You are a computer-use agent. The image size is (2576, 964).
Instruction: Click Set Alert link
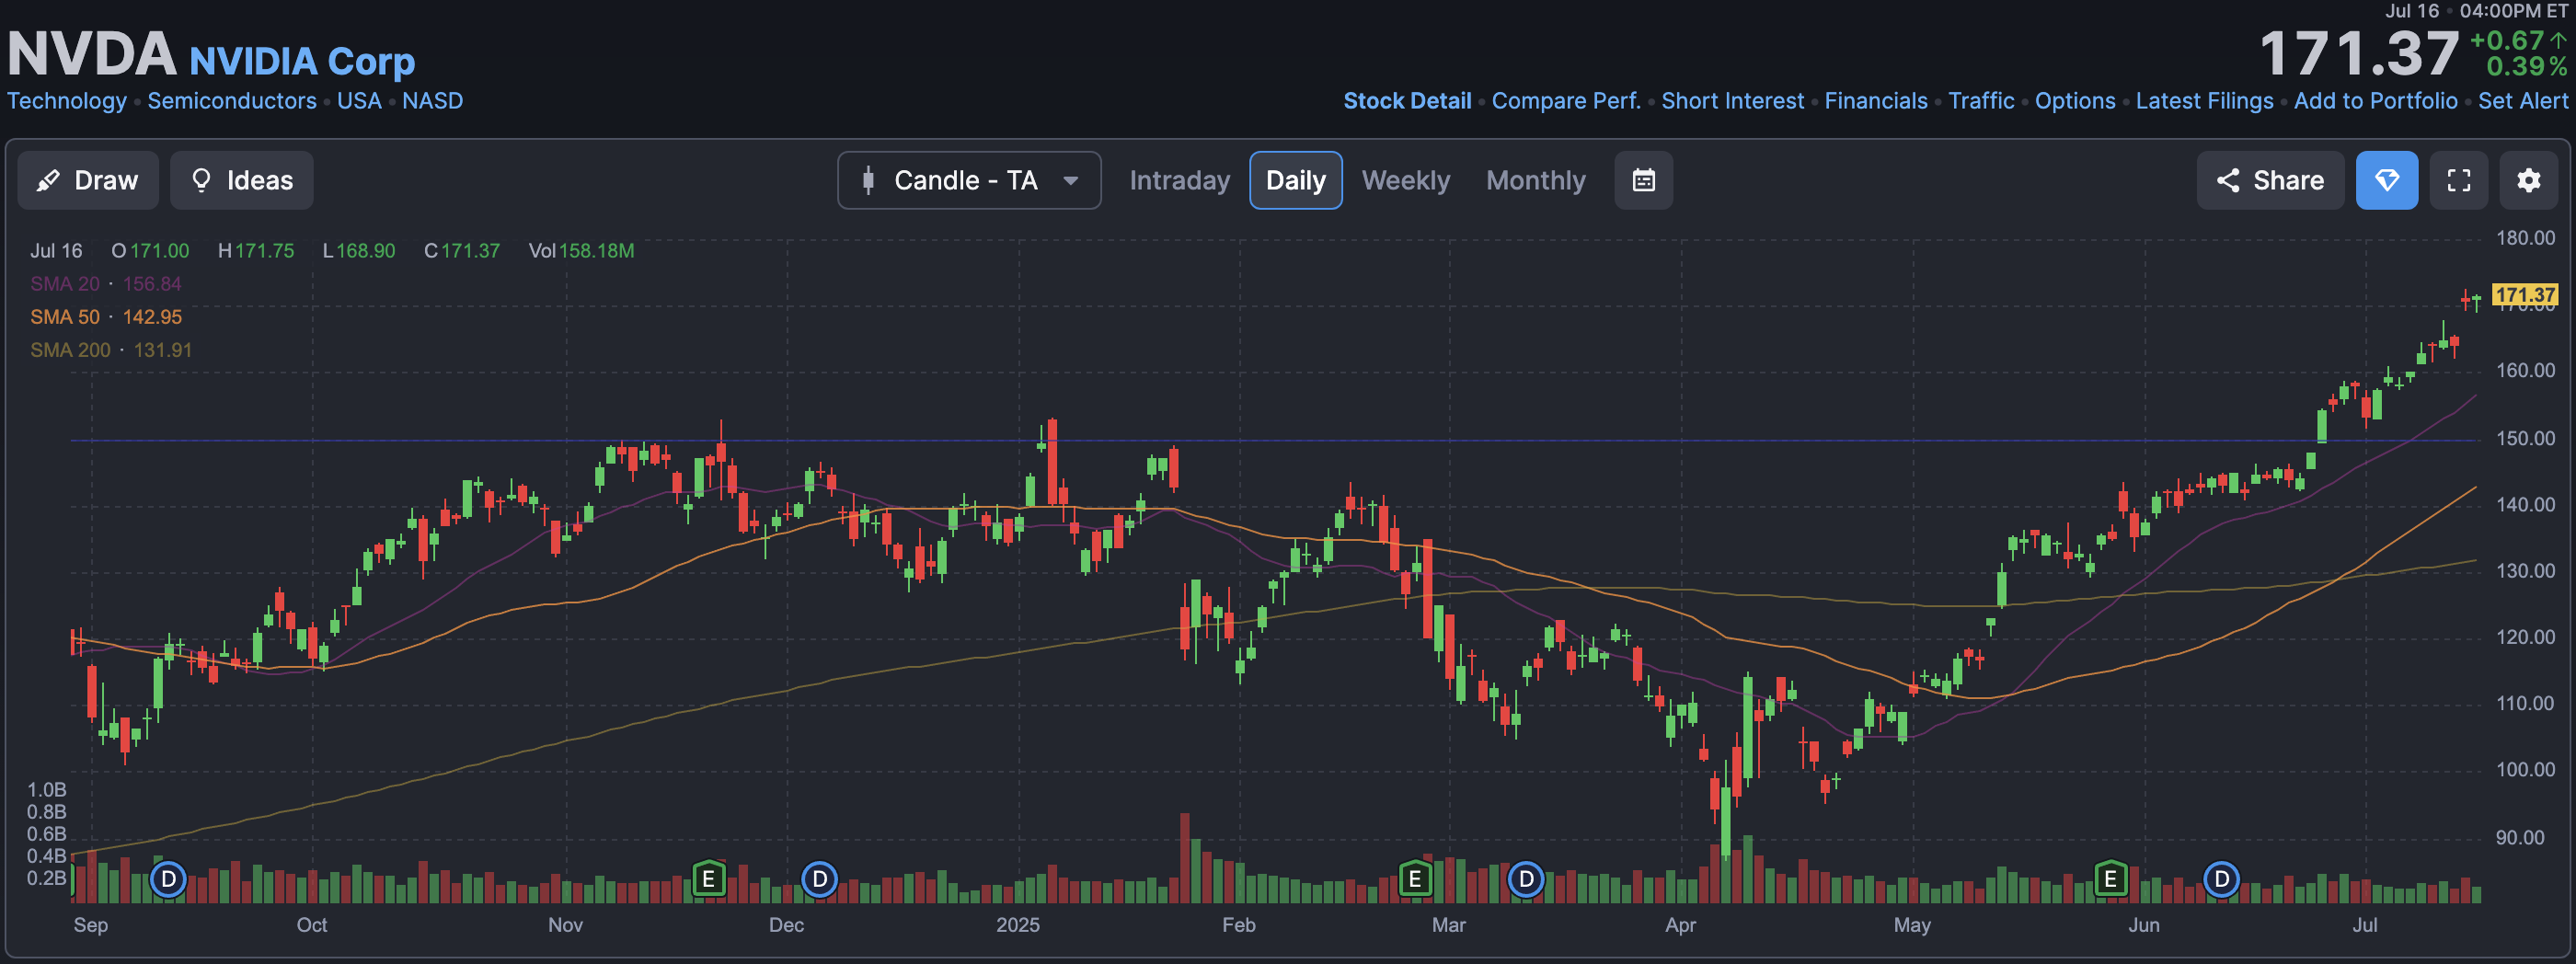(x=2522, y=101)
